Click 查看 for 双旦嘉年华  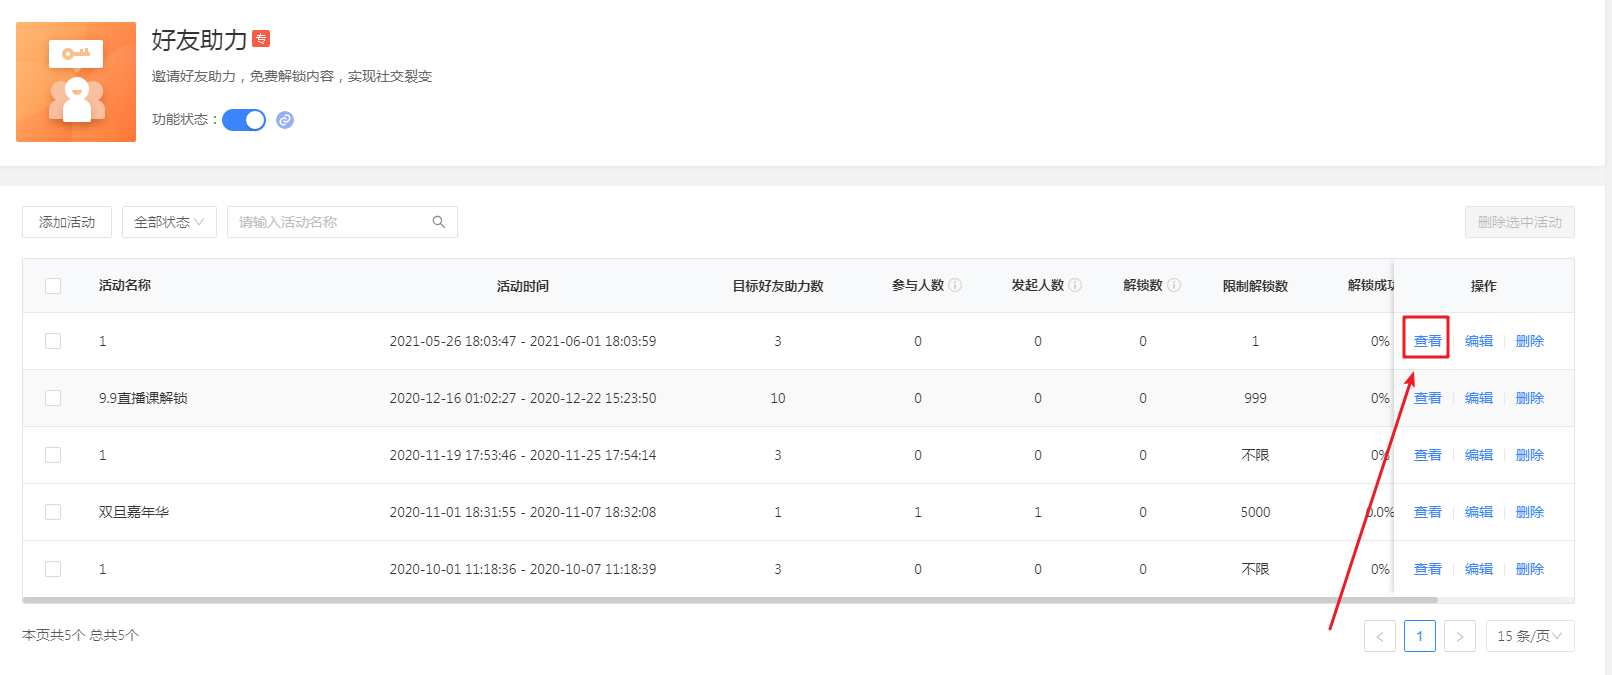1427,512
